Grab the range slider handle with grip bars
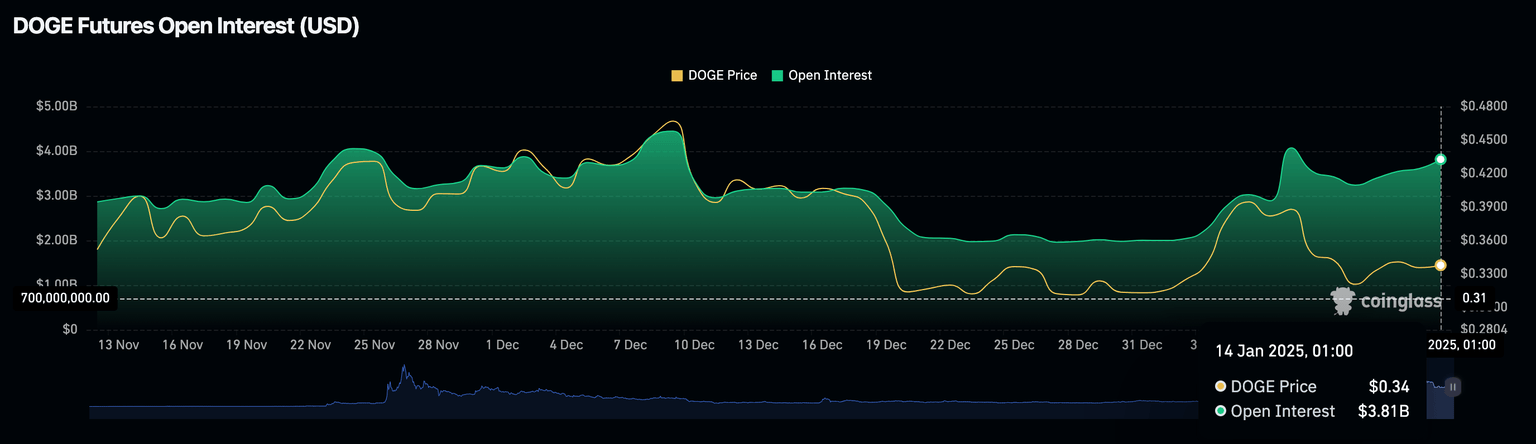Screen dimensions: 1536x444 tap(1453, 386)
